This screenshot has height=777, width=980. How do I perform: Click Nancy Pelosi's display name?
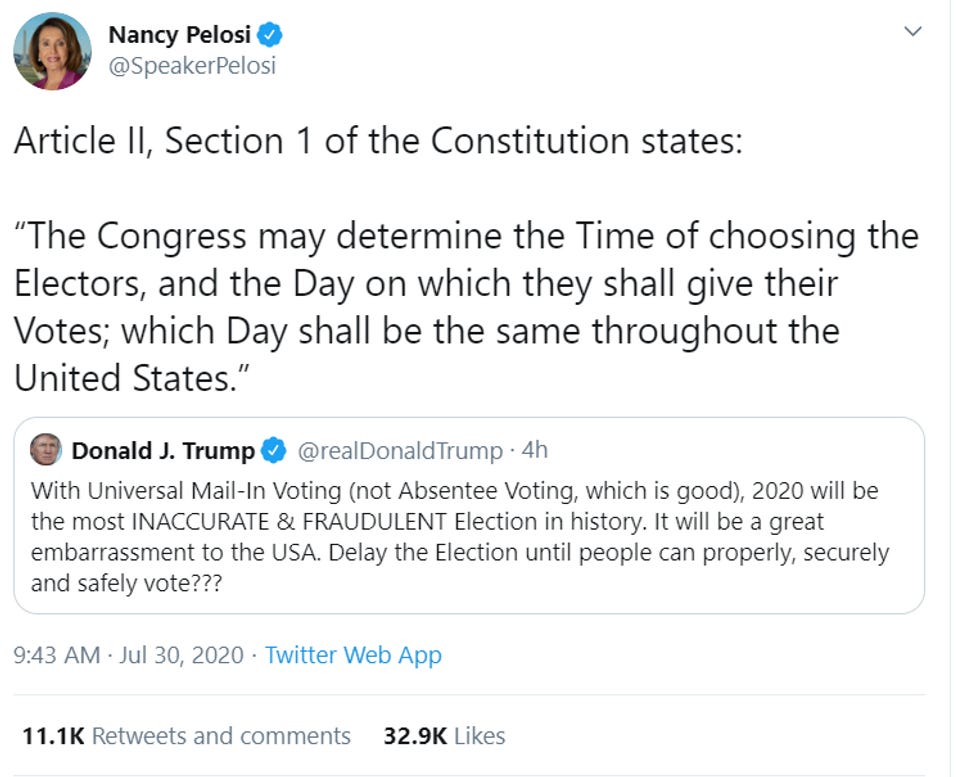click(x=180, y=33)
